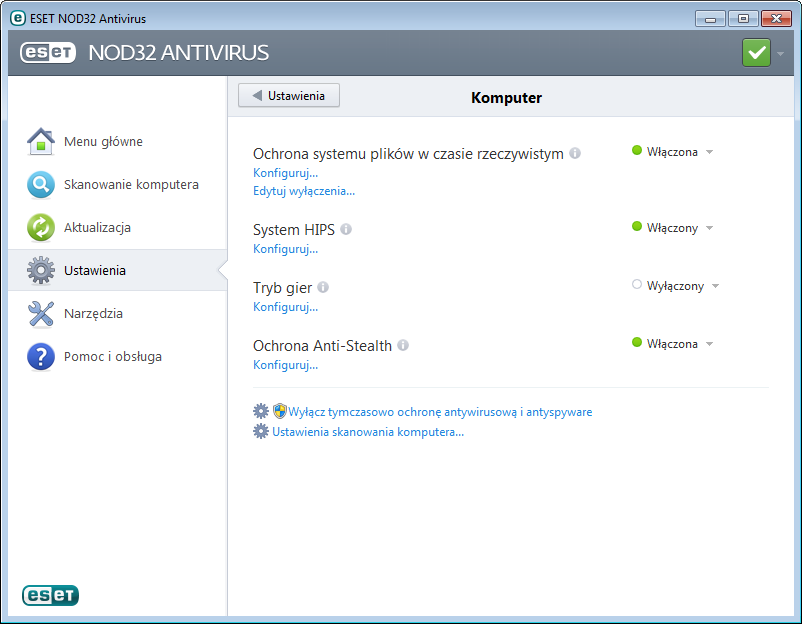This screenshot has height=624, width=802.
Task: Close the ESET NOD32 Antivirus window
Action: [x=776, y=19]
